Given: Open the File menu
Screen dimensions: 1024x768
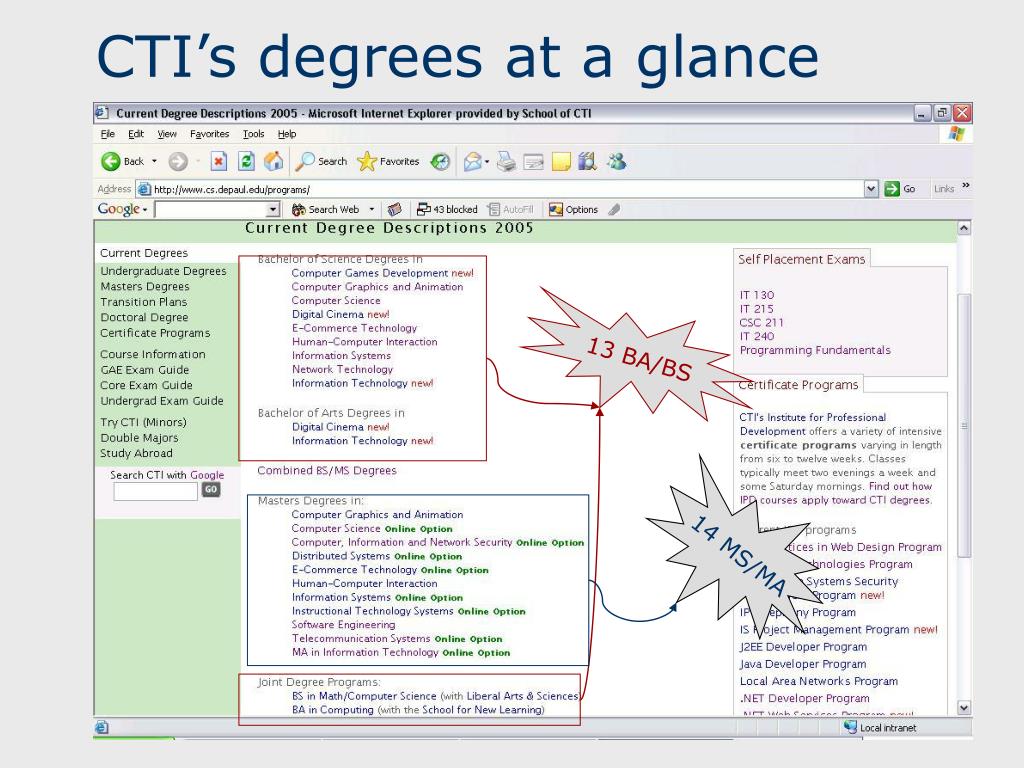Looking at the screenshot, I should click(108, 134).
